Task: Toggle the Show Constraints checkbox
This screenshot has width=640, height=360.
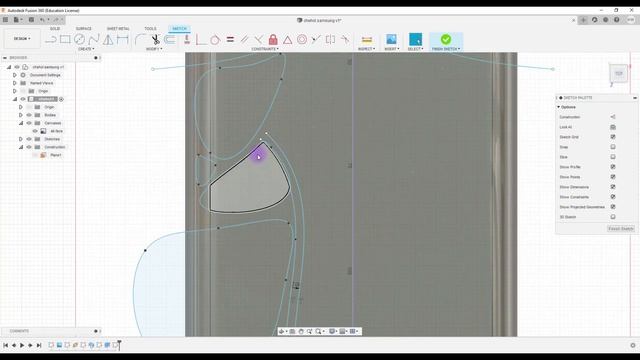Action: coord(613,197)
